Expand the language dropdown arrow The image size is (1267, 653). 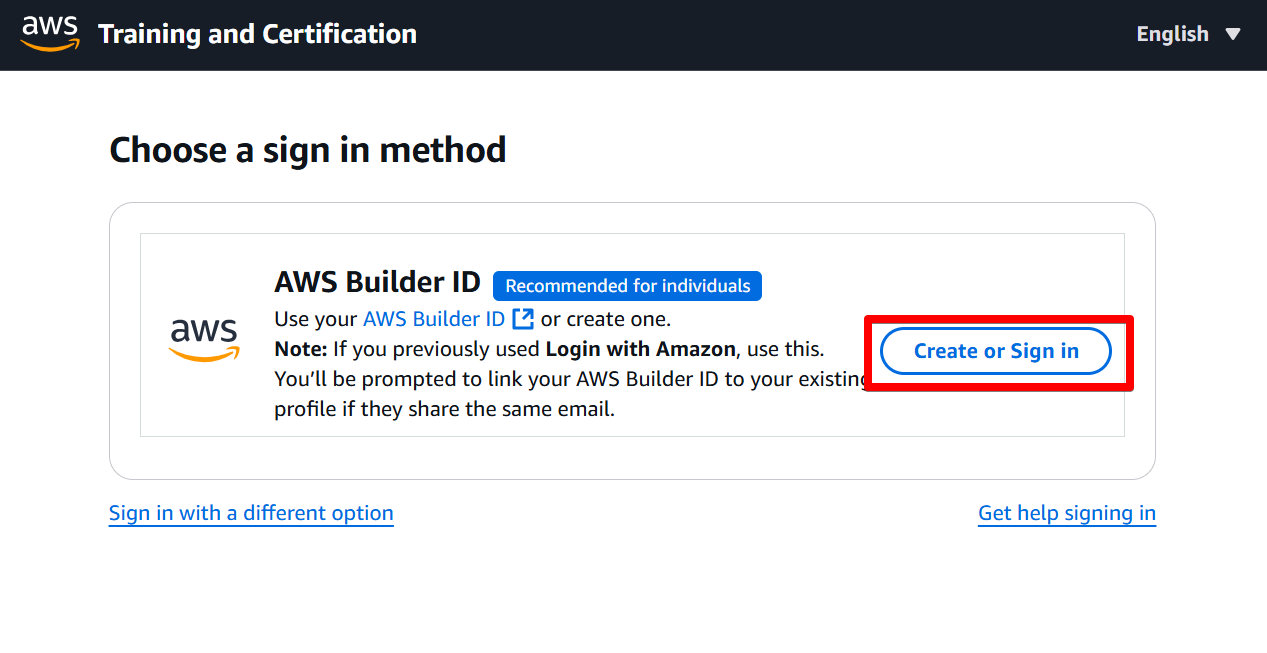point(1233,34)
